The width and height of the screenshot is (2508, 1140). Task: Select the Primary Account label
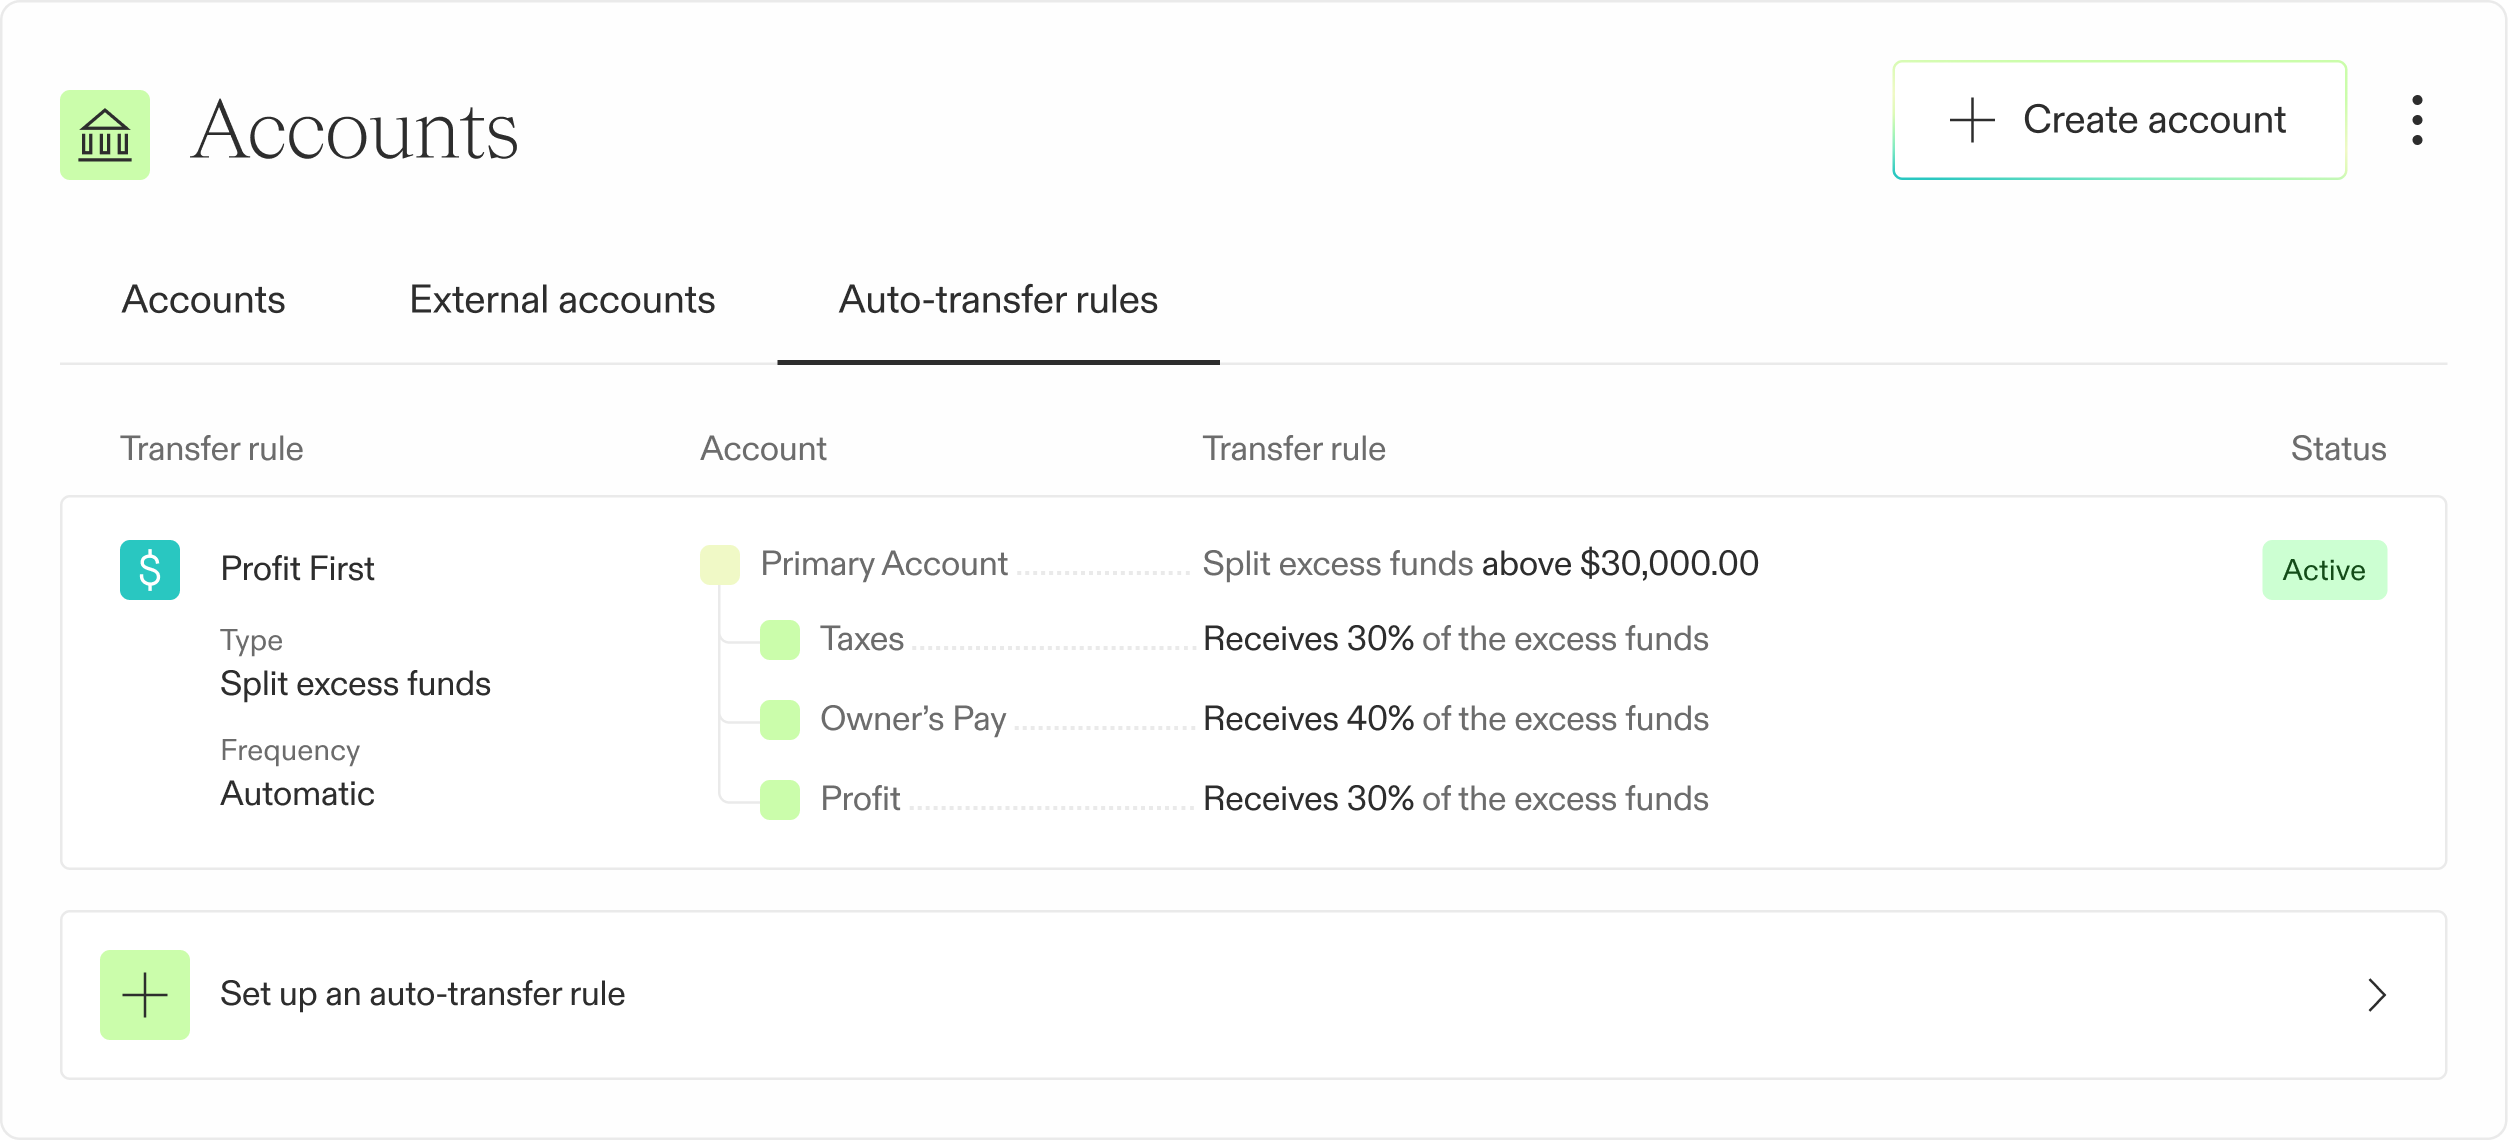[x=884, y=564]
